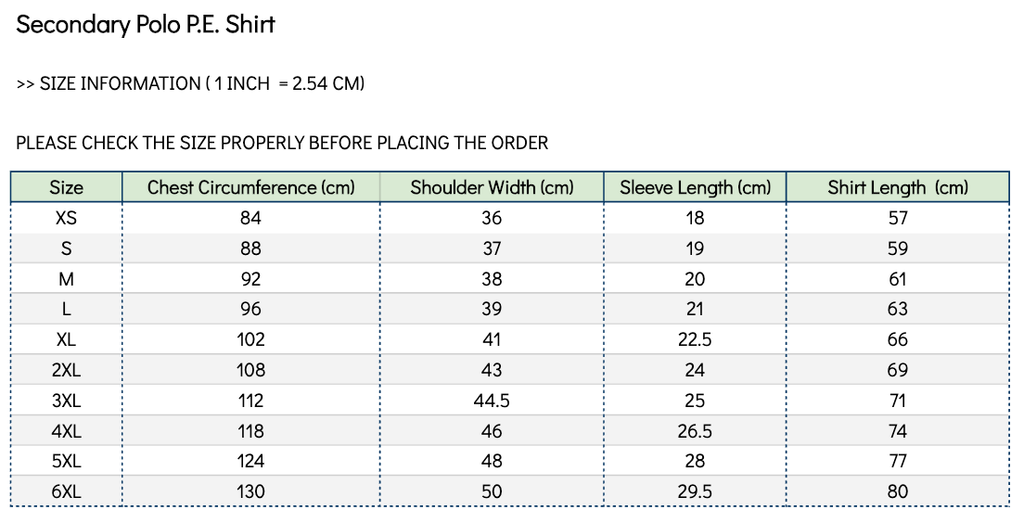The image size is (1024, 521).
Task: Click the Shirt Length (cm) header
Action: click(x=897, y=188)
